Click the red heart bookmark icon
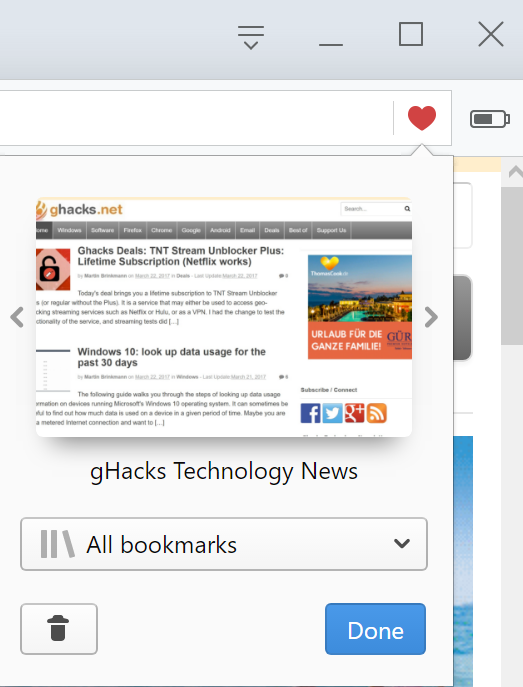The width and height of the screenshot is (523, 687). pyautogui.click(x=422, y=118)
